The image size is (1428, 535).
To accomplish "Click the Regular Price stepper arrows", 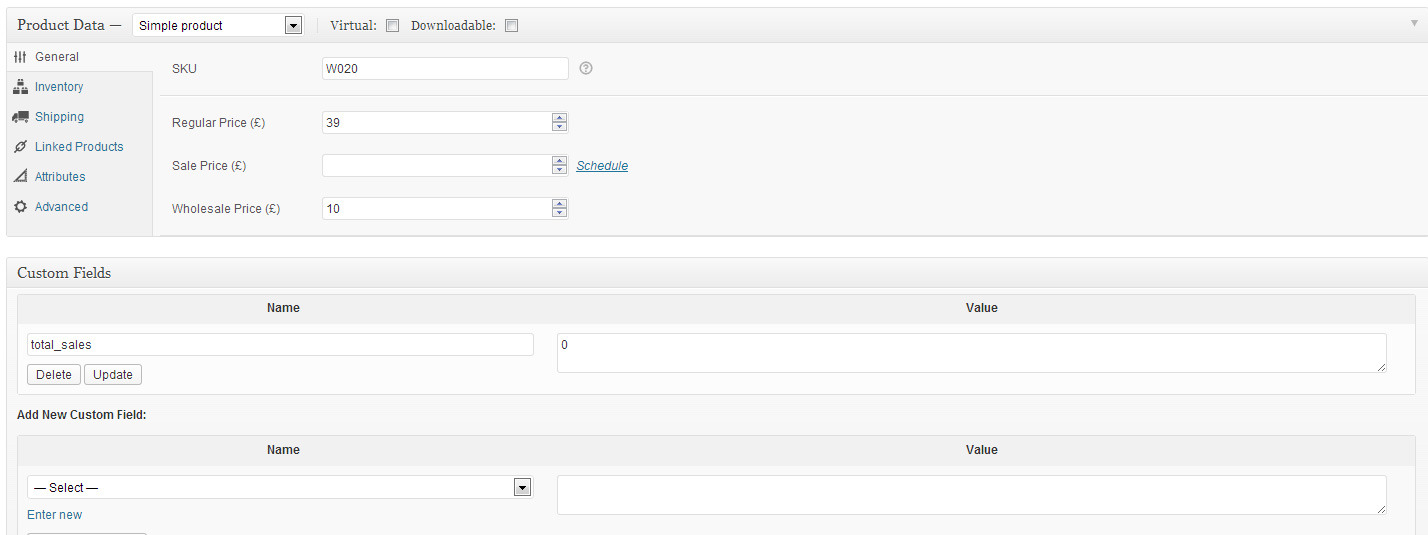I will 559,122.
